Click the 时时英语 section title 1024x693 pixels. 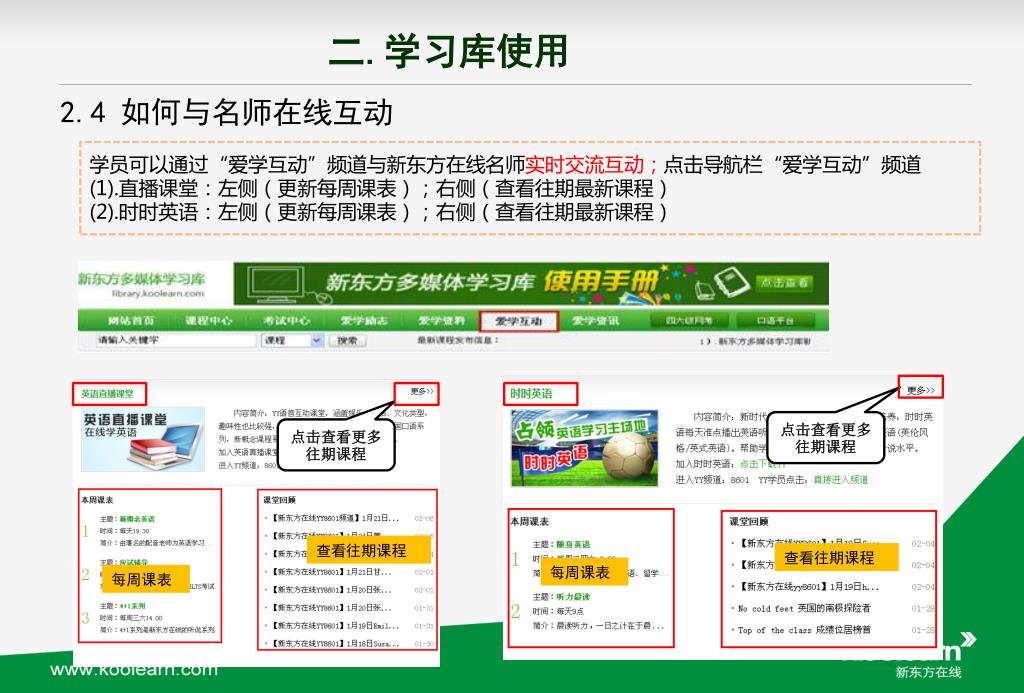point(531,394)
